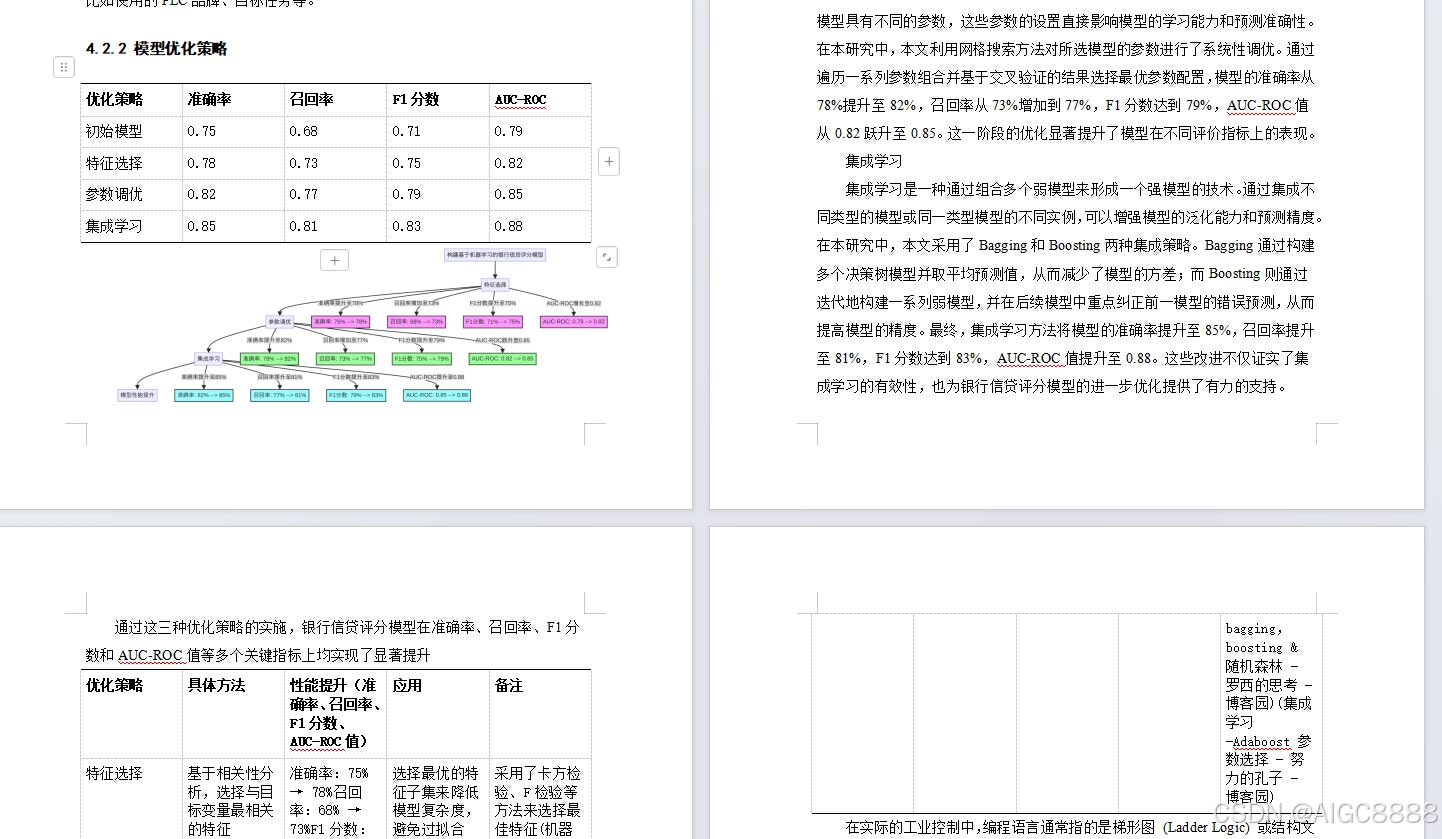This screenshot has width=1442, height=839.
Task: Click the 参数调优 node in the flowchart
Action: 281,322
